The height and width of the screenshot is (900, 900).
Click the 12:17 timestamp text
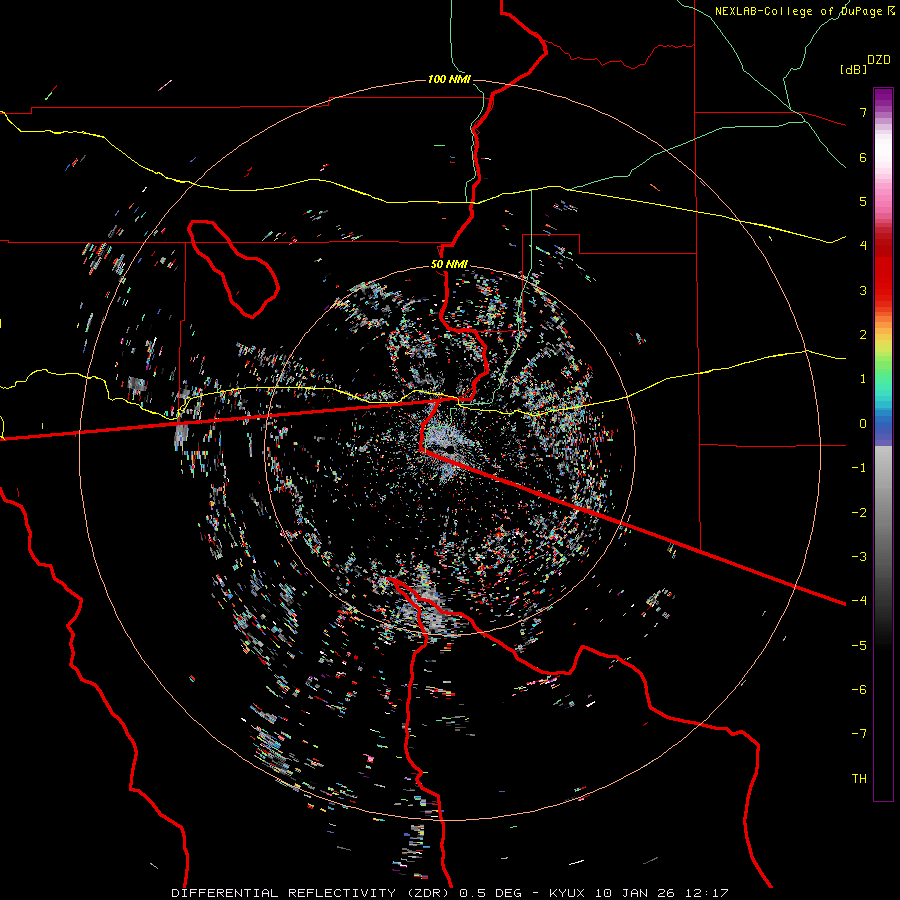(709, 893)
